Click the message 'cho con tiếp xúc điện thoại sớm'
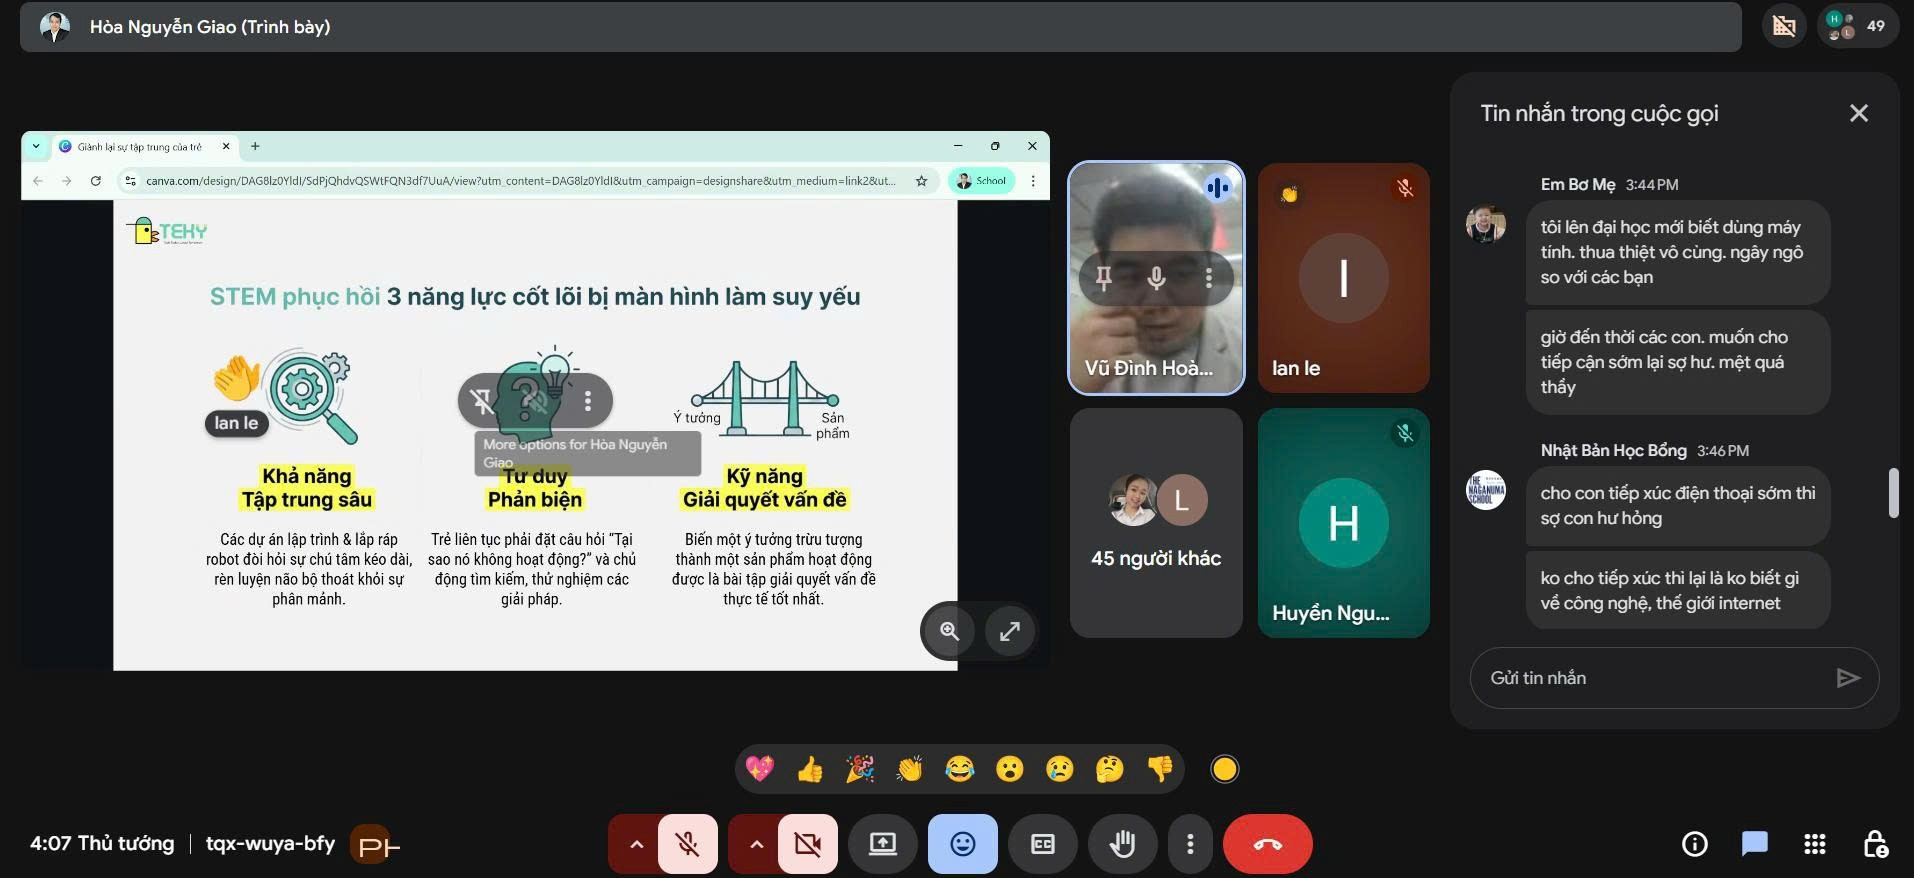Screen dimensions: 1914x878 click(x=1678, y=505)
